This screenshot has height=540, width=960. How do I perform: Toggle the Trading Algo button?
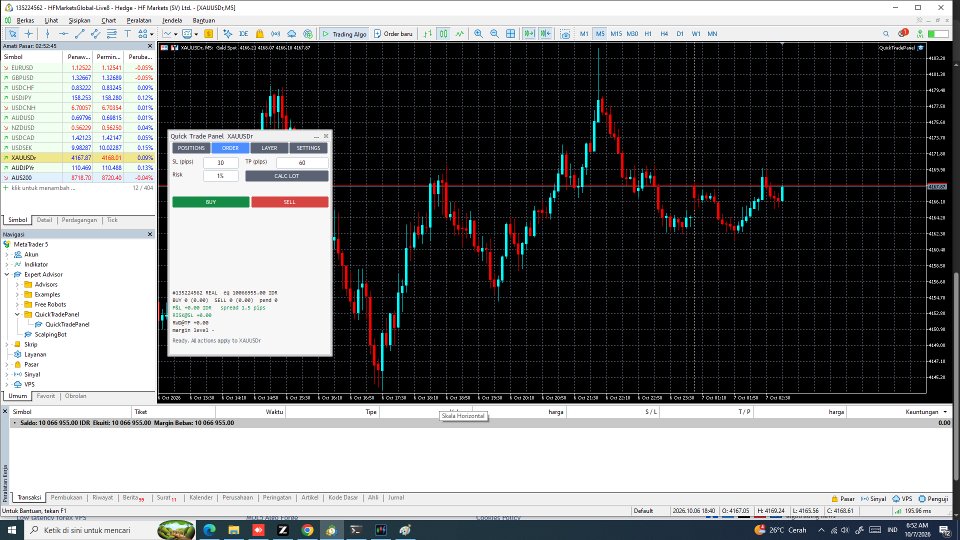[x=344, y=34]
